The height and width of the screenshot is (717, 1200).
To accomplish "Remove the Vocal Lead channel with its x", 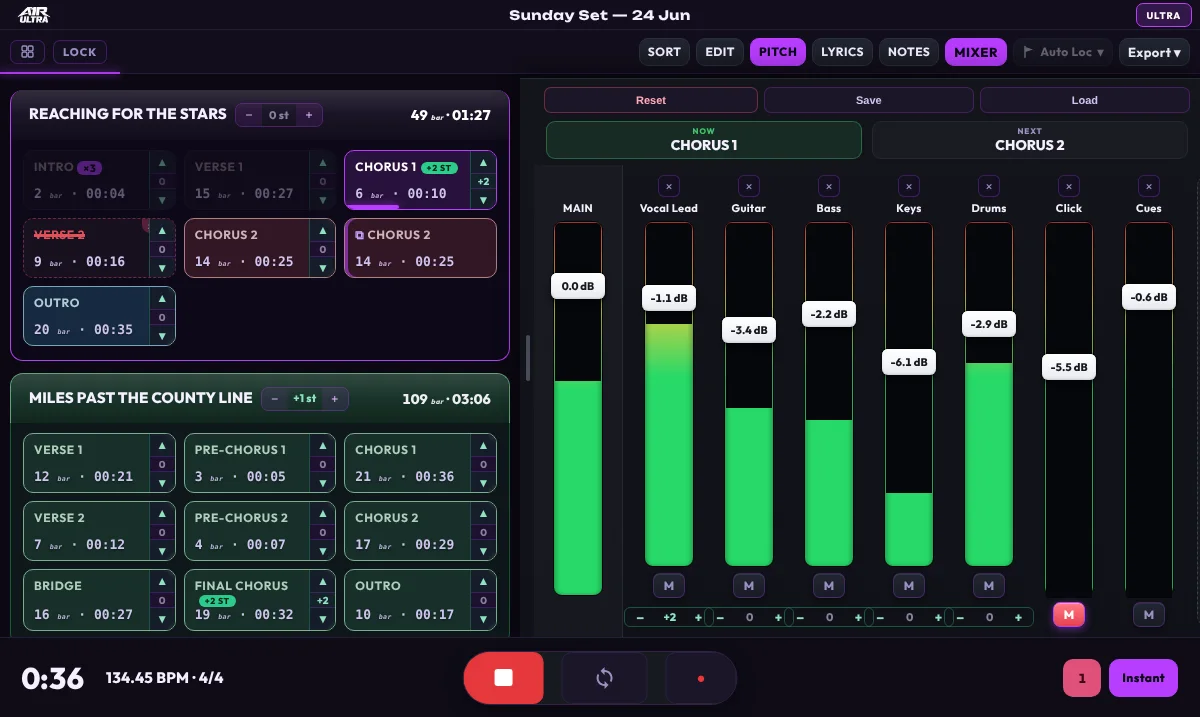I will point(669,185).
